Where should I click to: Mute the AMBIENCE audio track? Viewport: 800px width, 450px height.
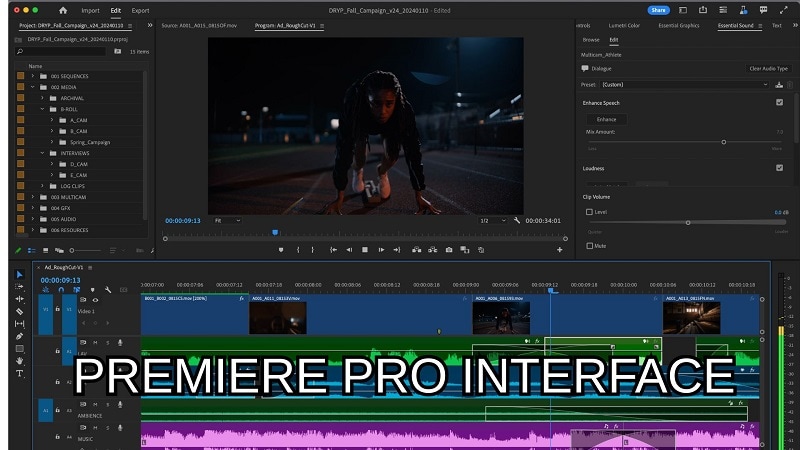point(95,405)
